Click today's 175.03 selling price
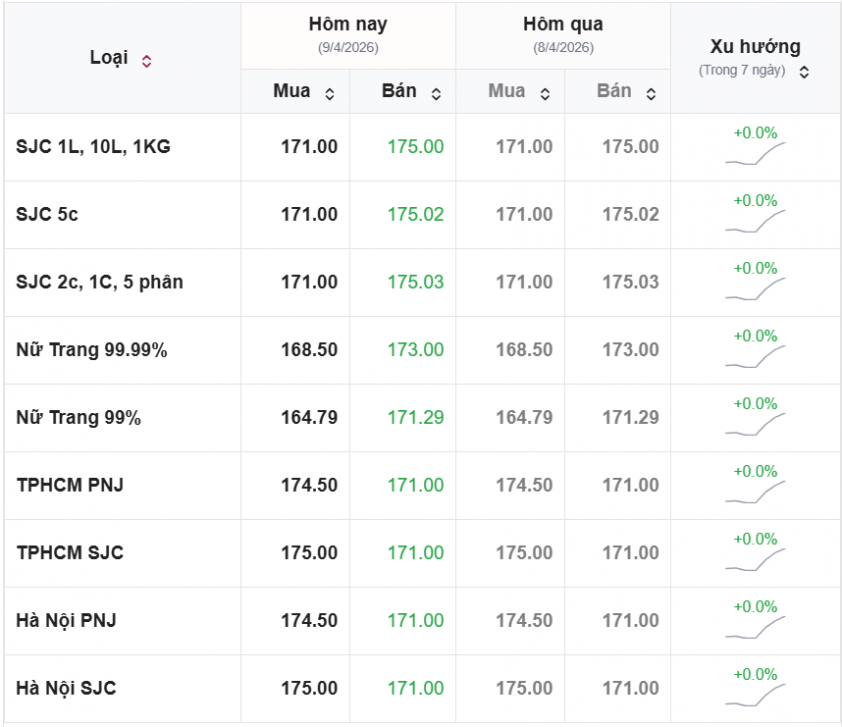 [415, 282]
